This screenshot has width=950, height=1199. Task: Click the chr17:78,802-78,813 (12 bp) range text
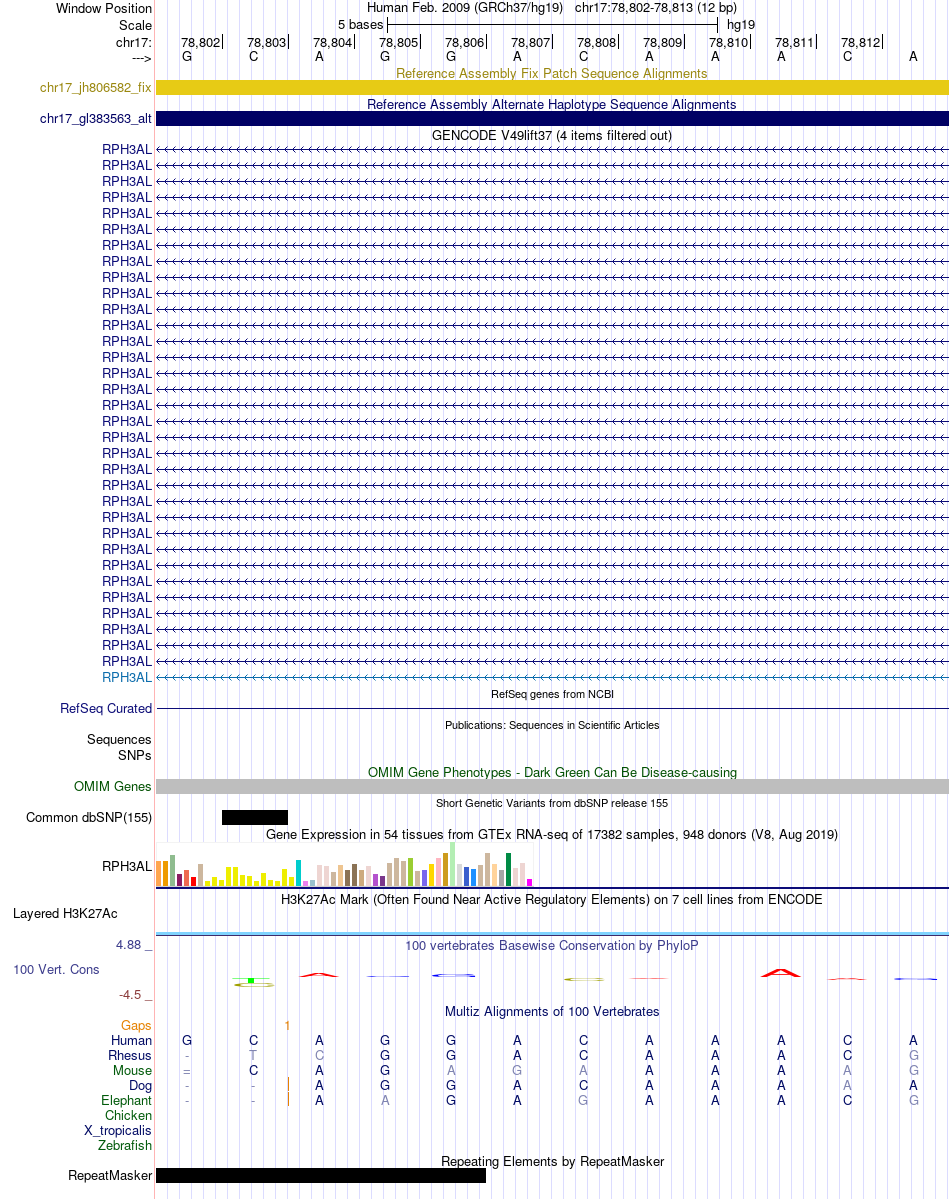coord(656,8)
